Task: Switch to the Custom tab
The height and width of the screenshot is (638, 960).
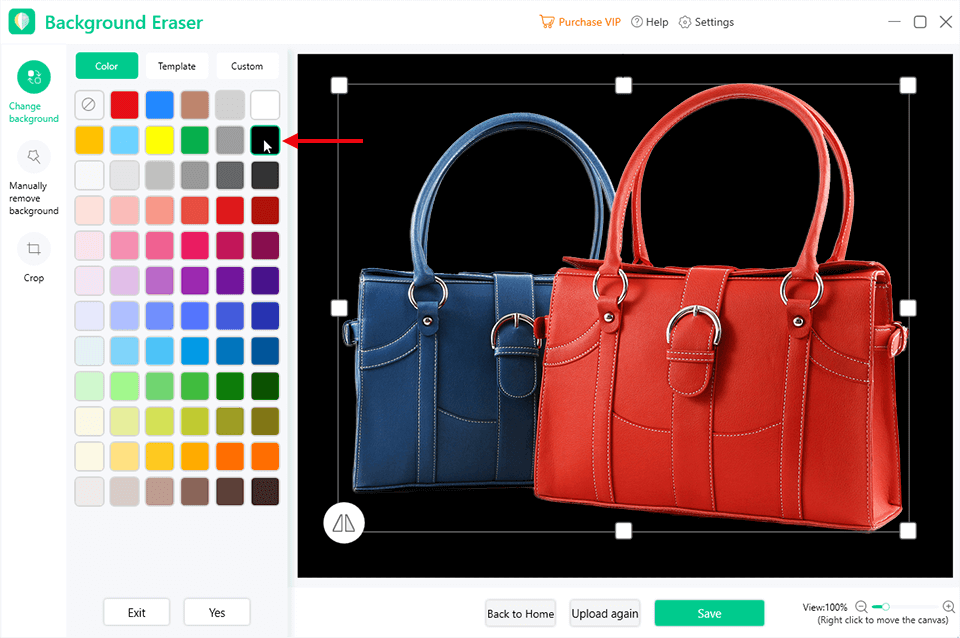Action: (x=247, y=66)
